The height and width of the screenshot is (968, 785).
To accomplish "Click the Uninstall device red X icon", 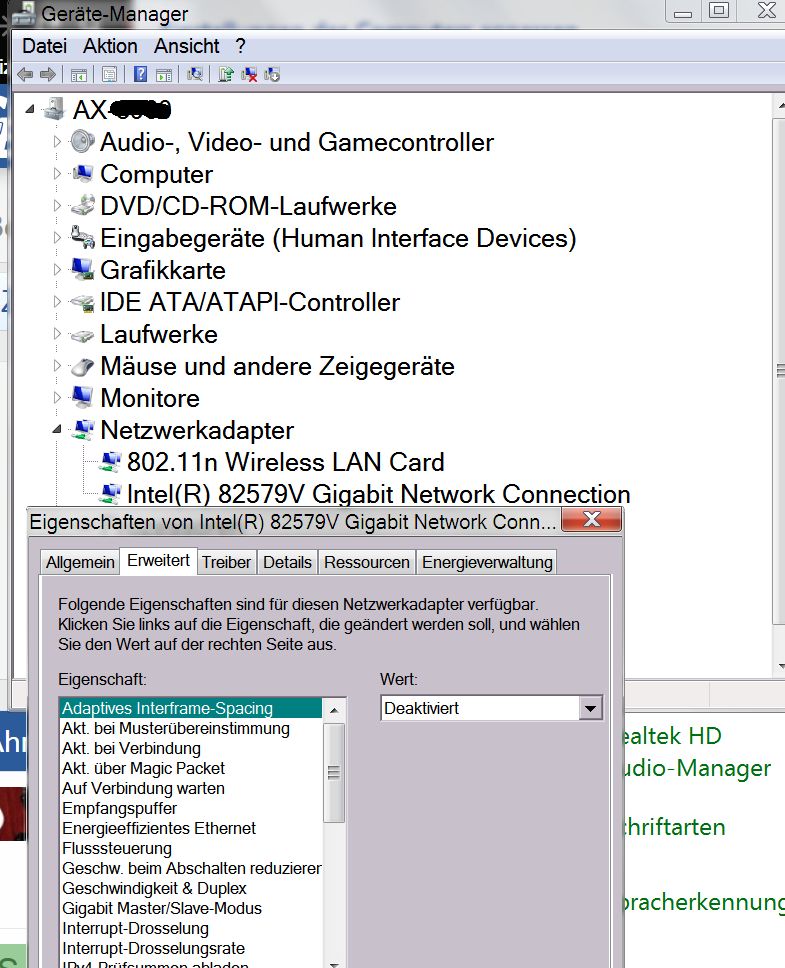I will coord(249,74).
